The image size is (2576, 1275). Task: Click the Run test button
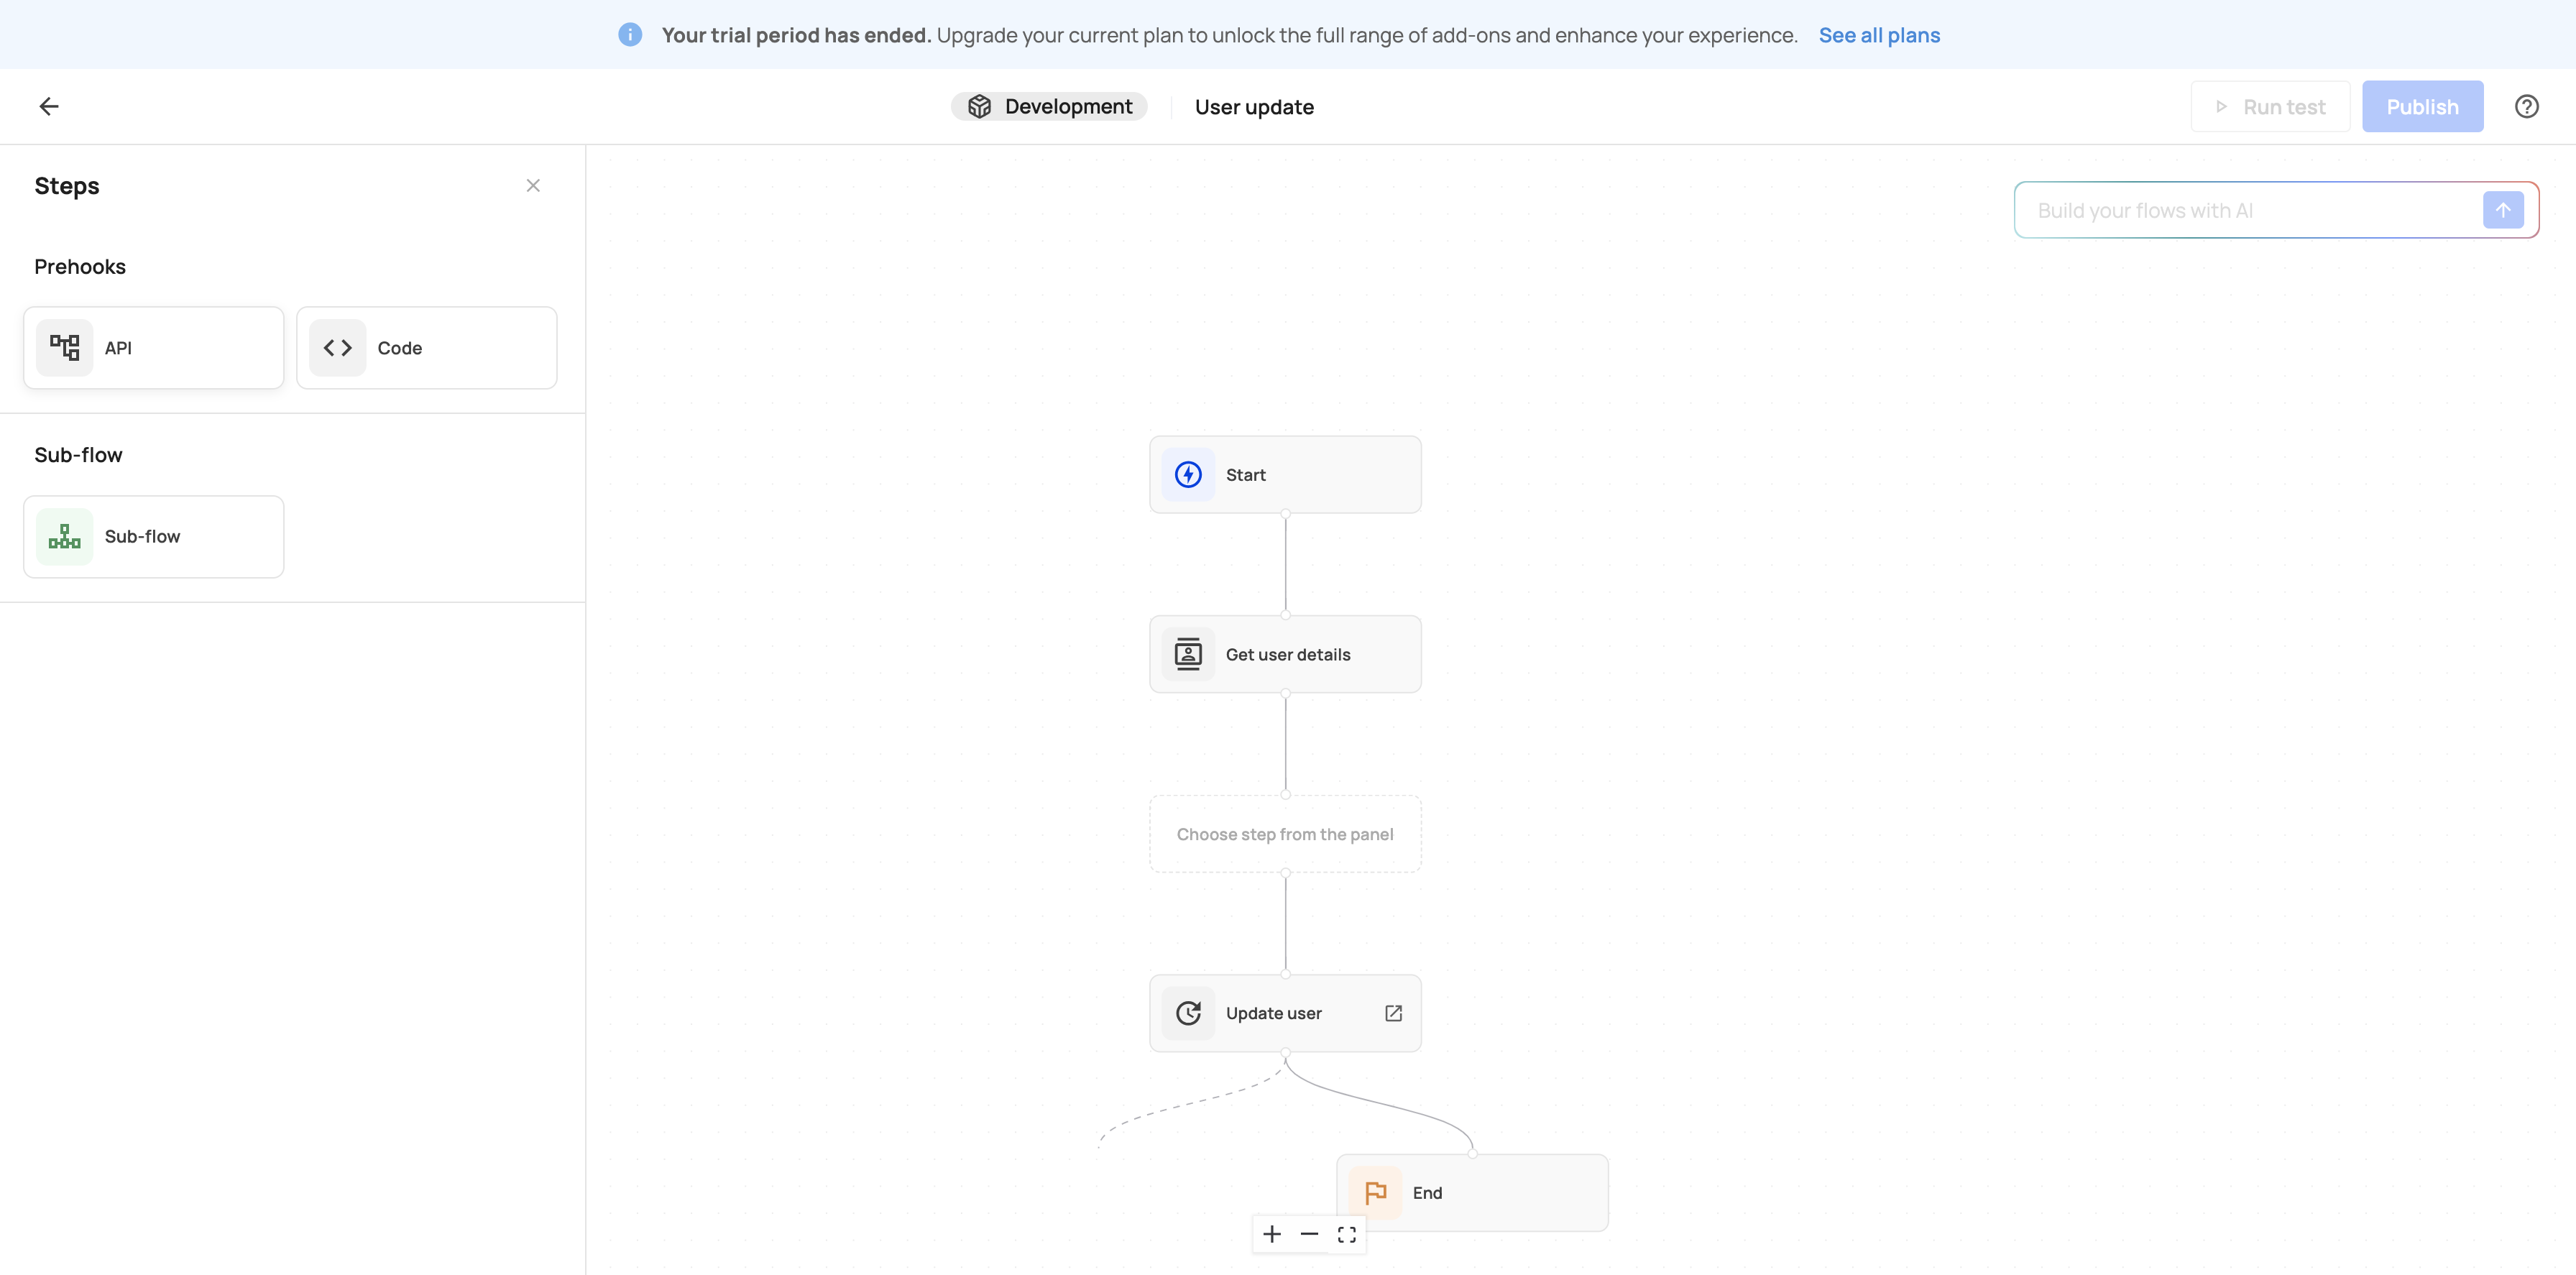[2270, 106]
